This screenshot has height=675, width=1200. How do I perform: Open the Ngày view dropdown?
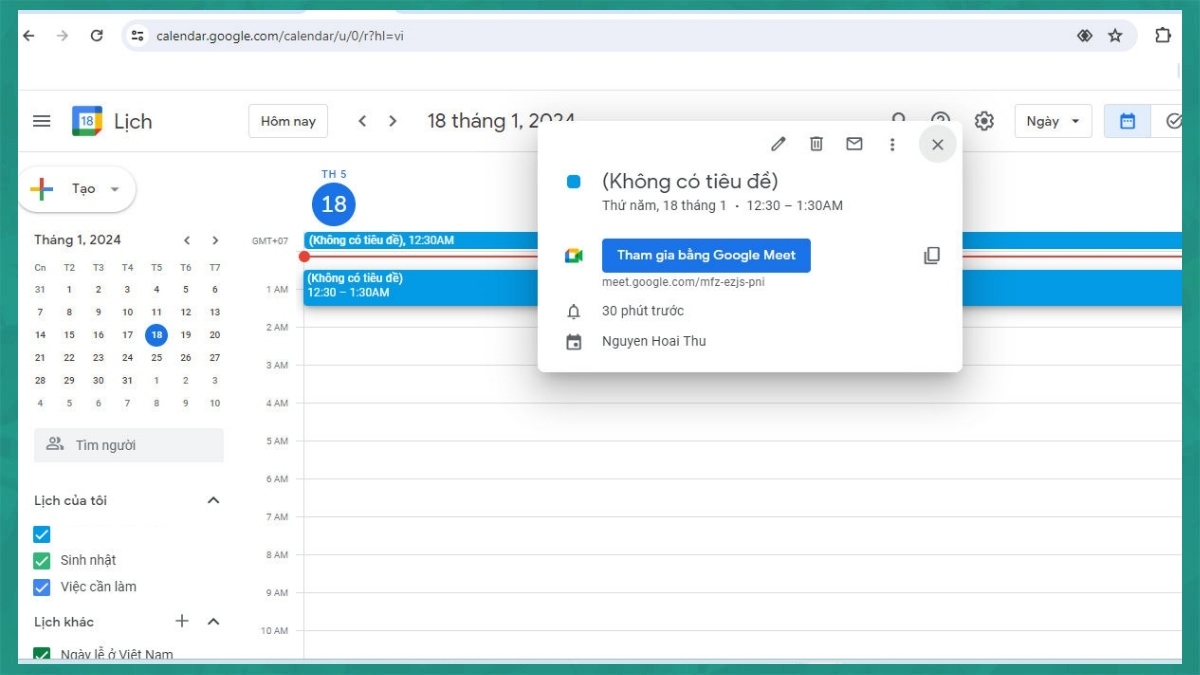pyautogui.click(x=1051, y=120)
